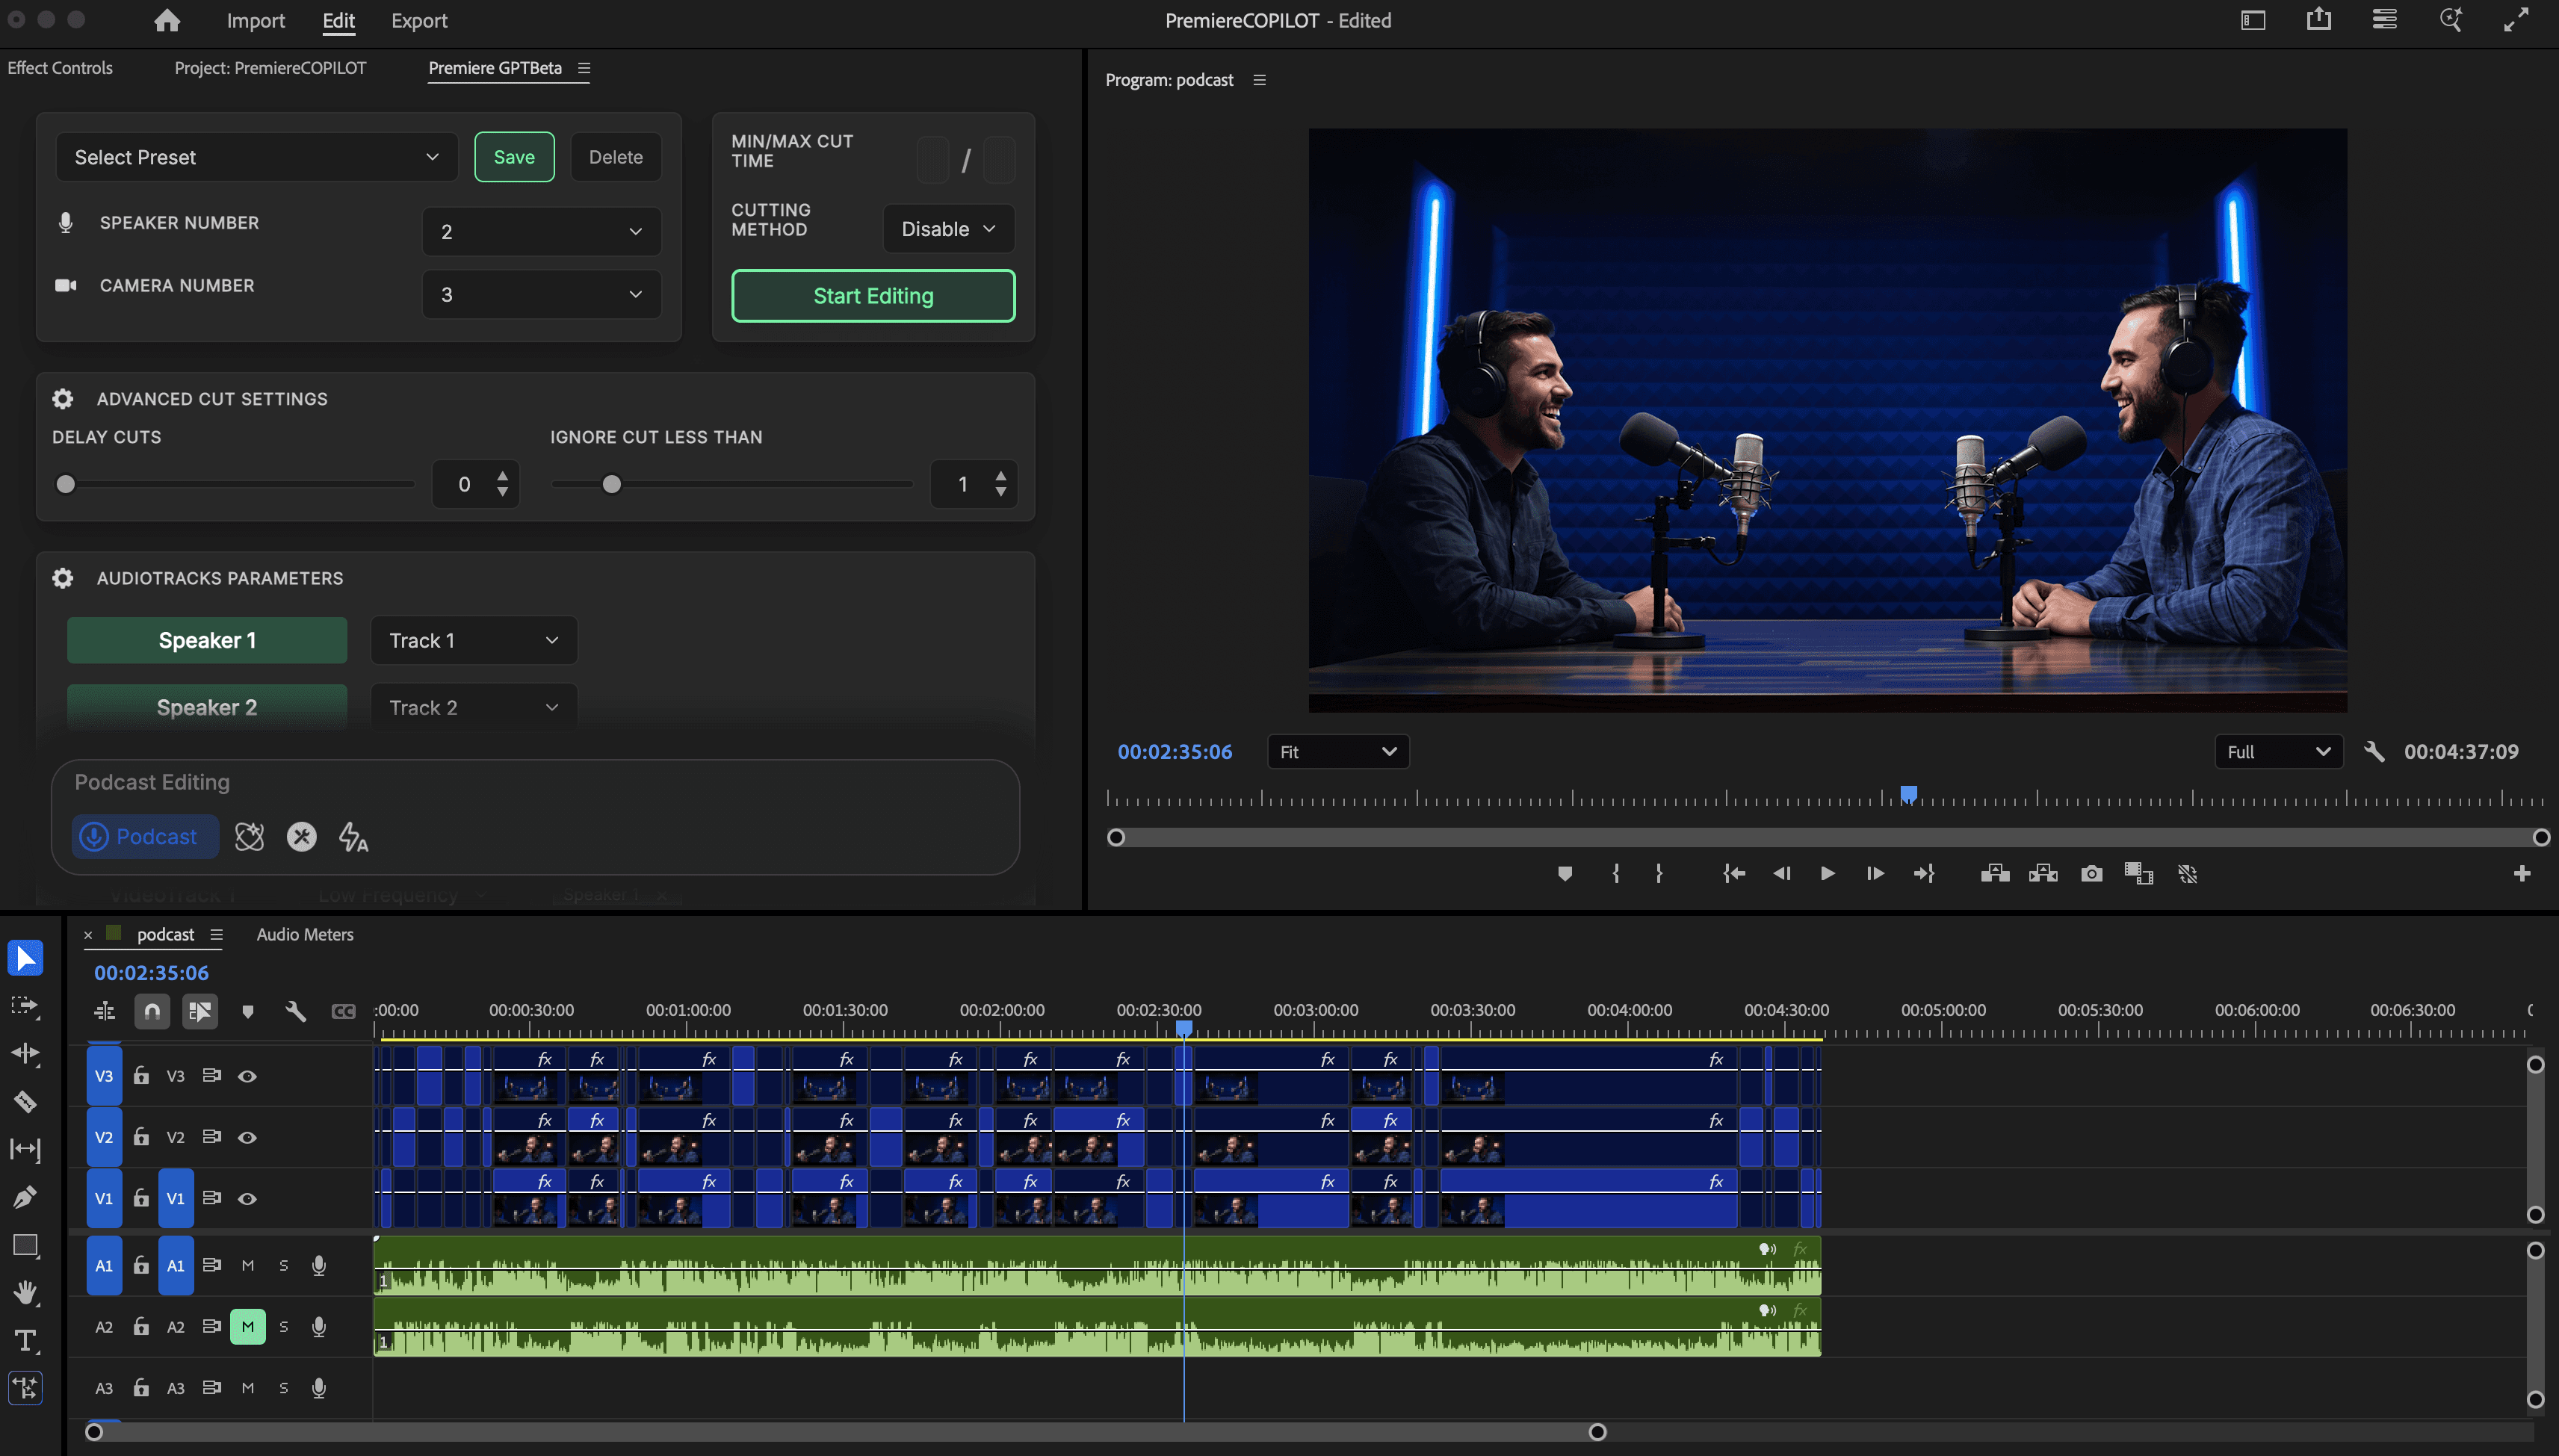Viewport: 2559px width, 1456px height.
Task: Select the Pen tool in the toolbar
Action: (25, 1198)
